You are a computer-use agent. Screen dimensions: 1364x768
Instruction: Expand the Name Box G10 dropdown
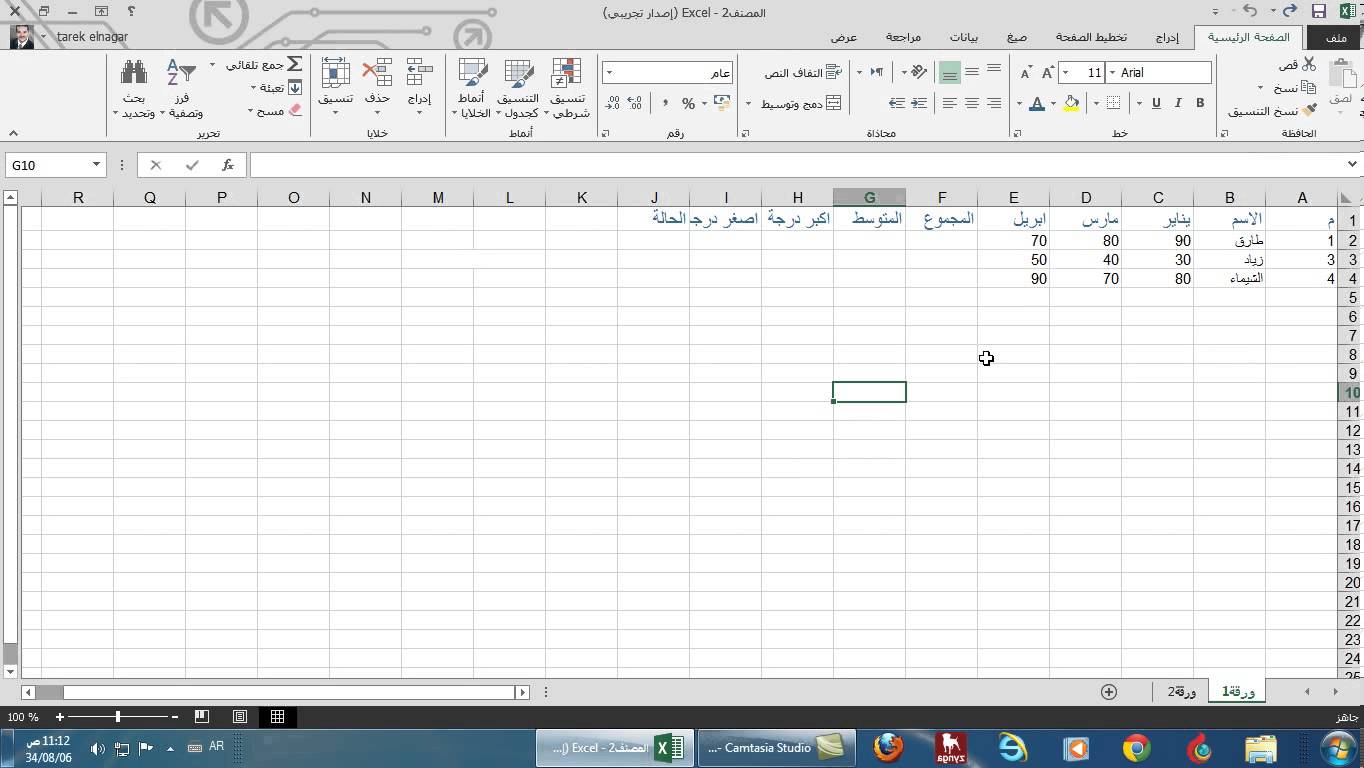[96, 165]
